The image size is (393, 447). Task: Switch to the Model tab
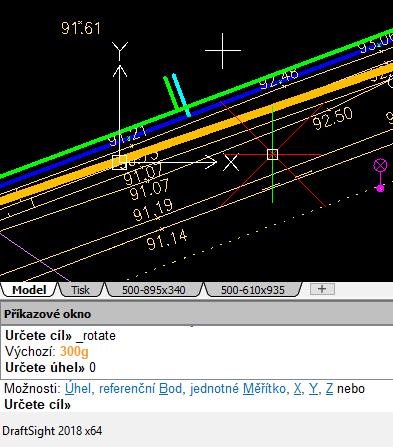tap(29, 289)
